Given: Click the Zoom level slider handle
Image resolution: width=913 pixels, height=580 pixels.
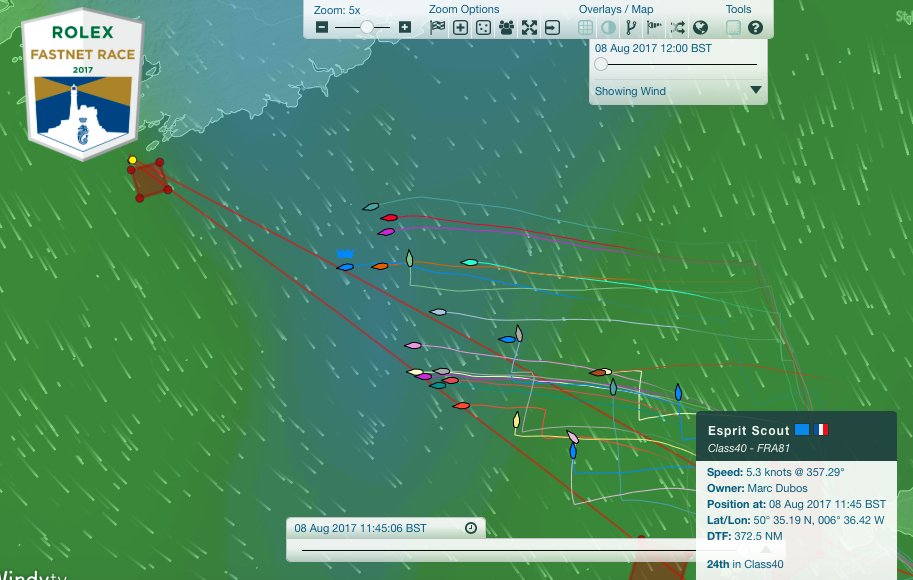Looking at the screenshot, I should pyautogui.click(x=367, y=27).
